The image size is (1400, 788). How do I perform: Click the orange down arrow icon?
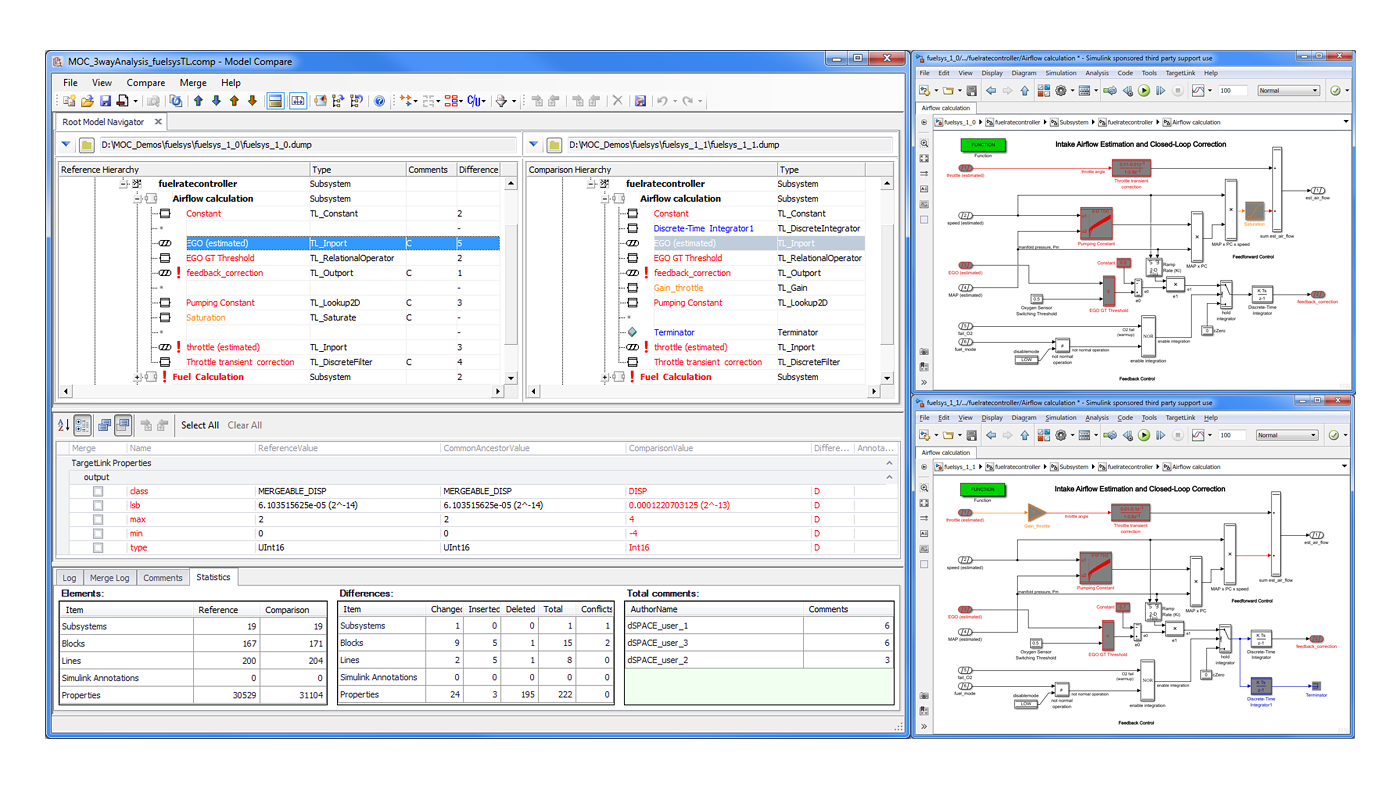(252, 101)
